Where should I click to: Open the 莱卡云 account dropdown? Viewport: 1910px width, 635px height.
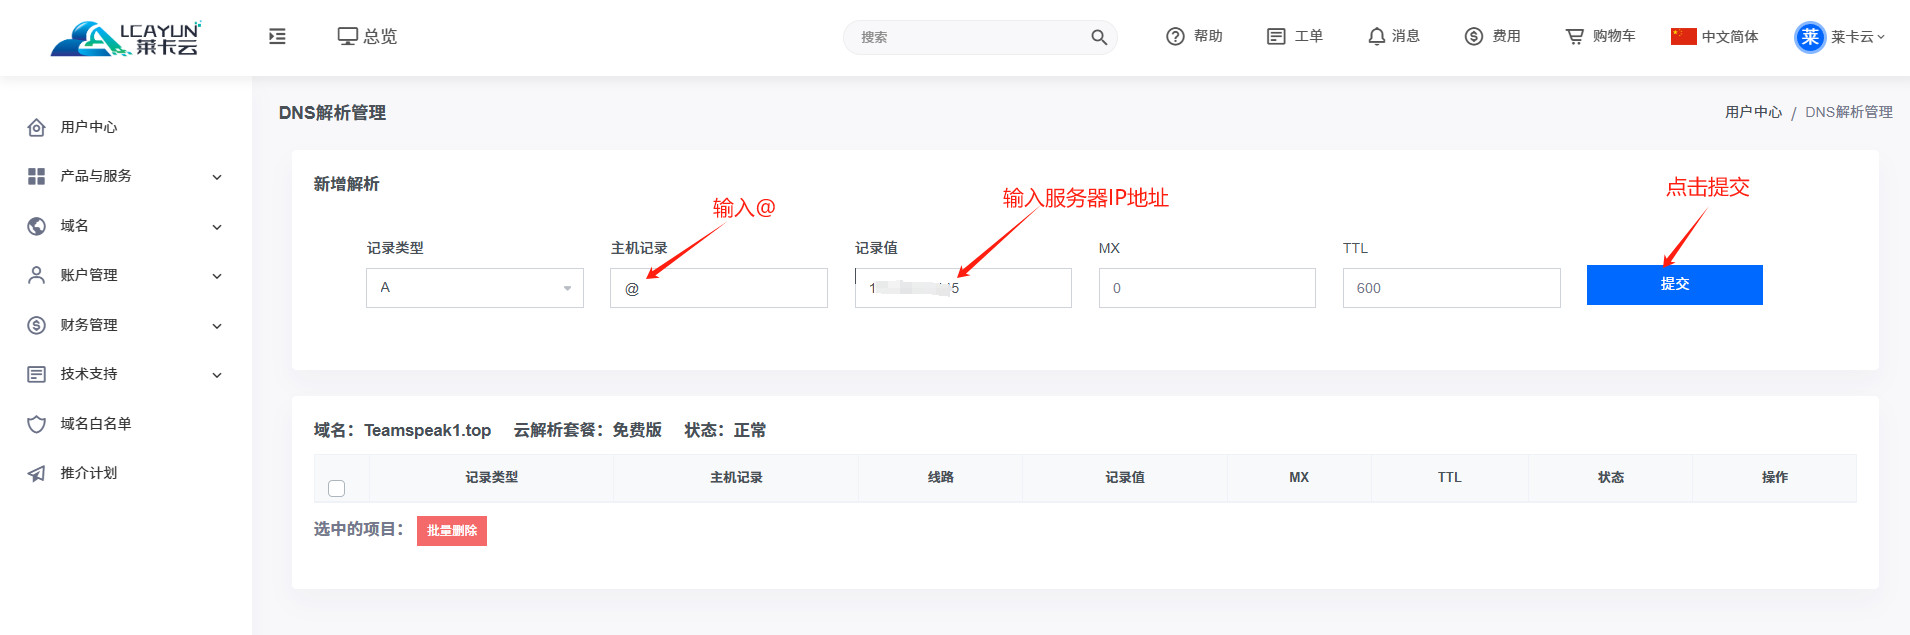(x=1858, y=37)
